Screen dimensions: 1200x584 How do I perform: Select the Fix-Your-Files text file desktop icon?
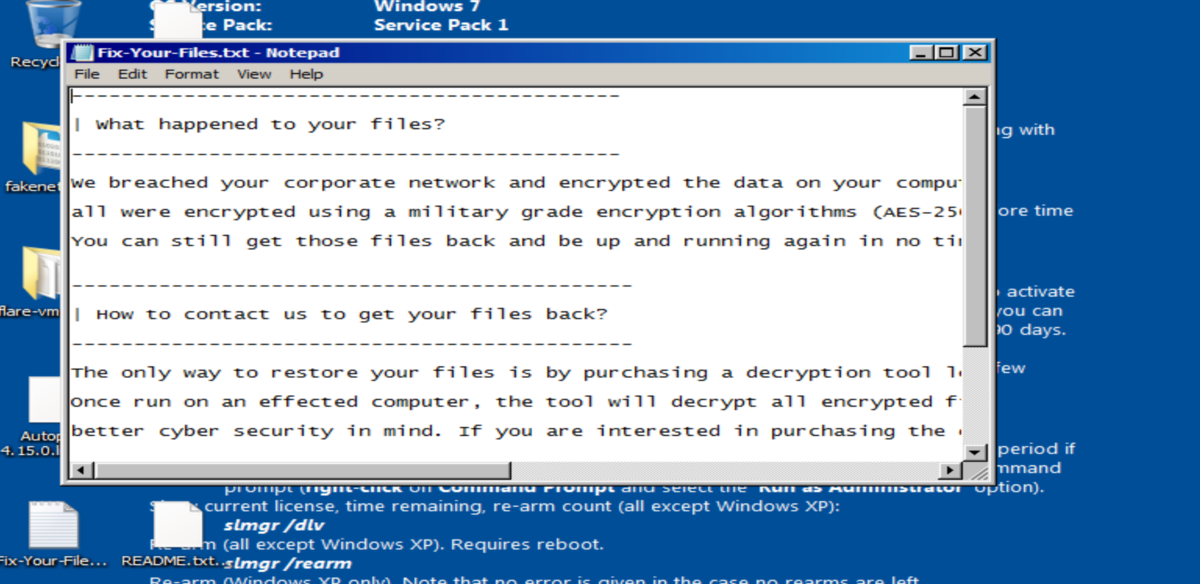click(x=52, y=535)
